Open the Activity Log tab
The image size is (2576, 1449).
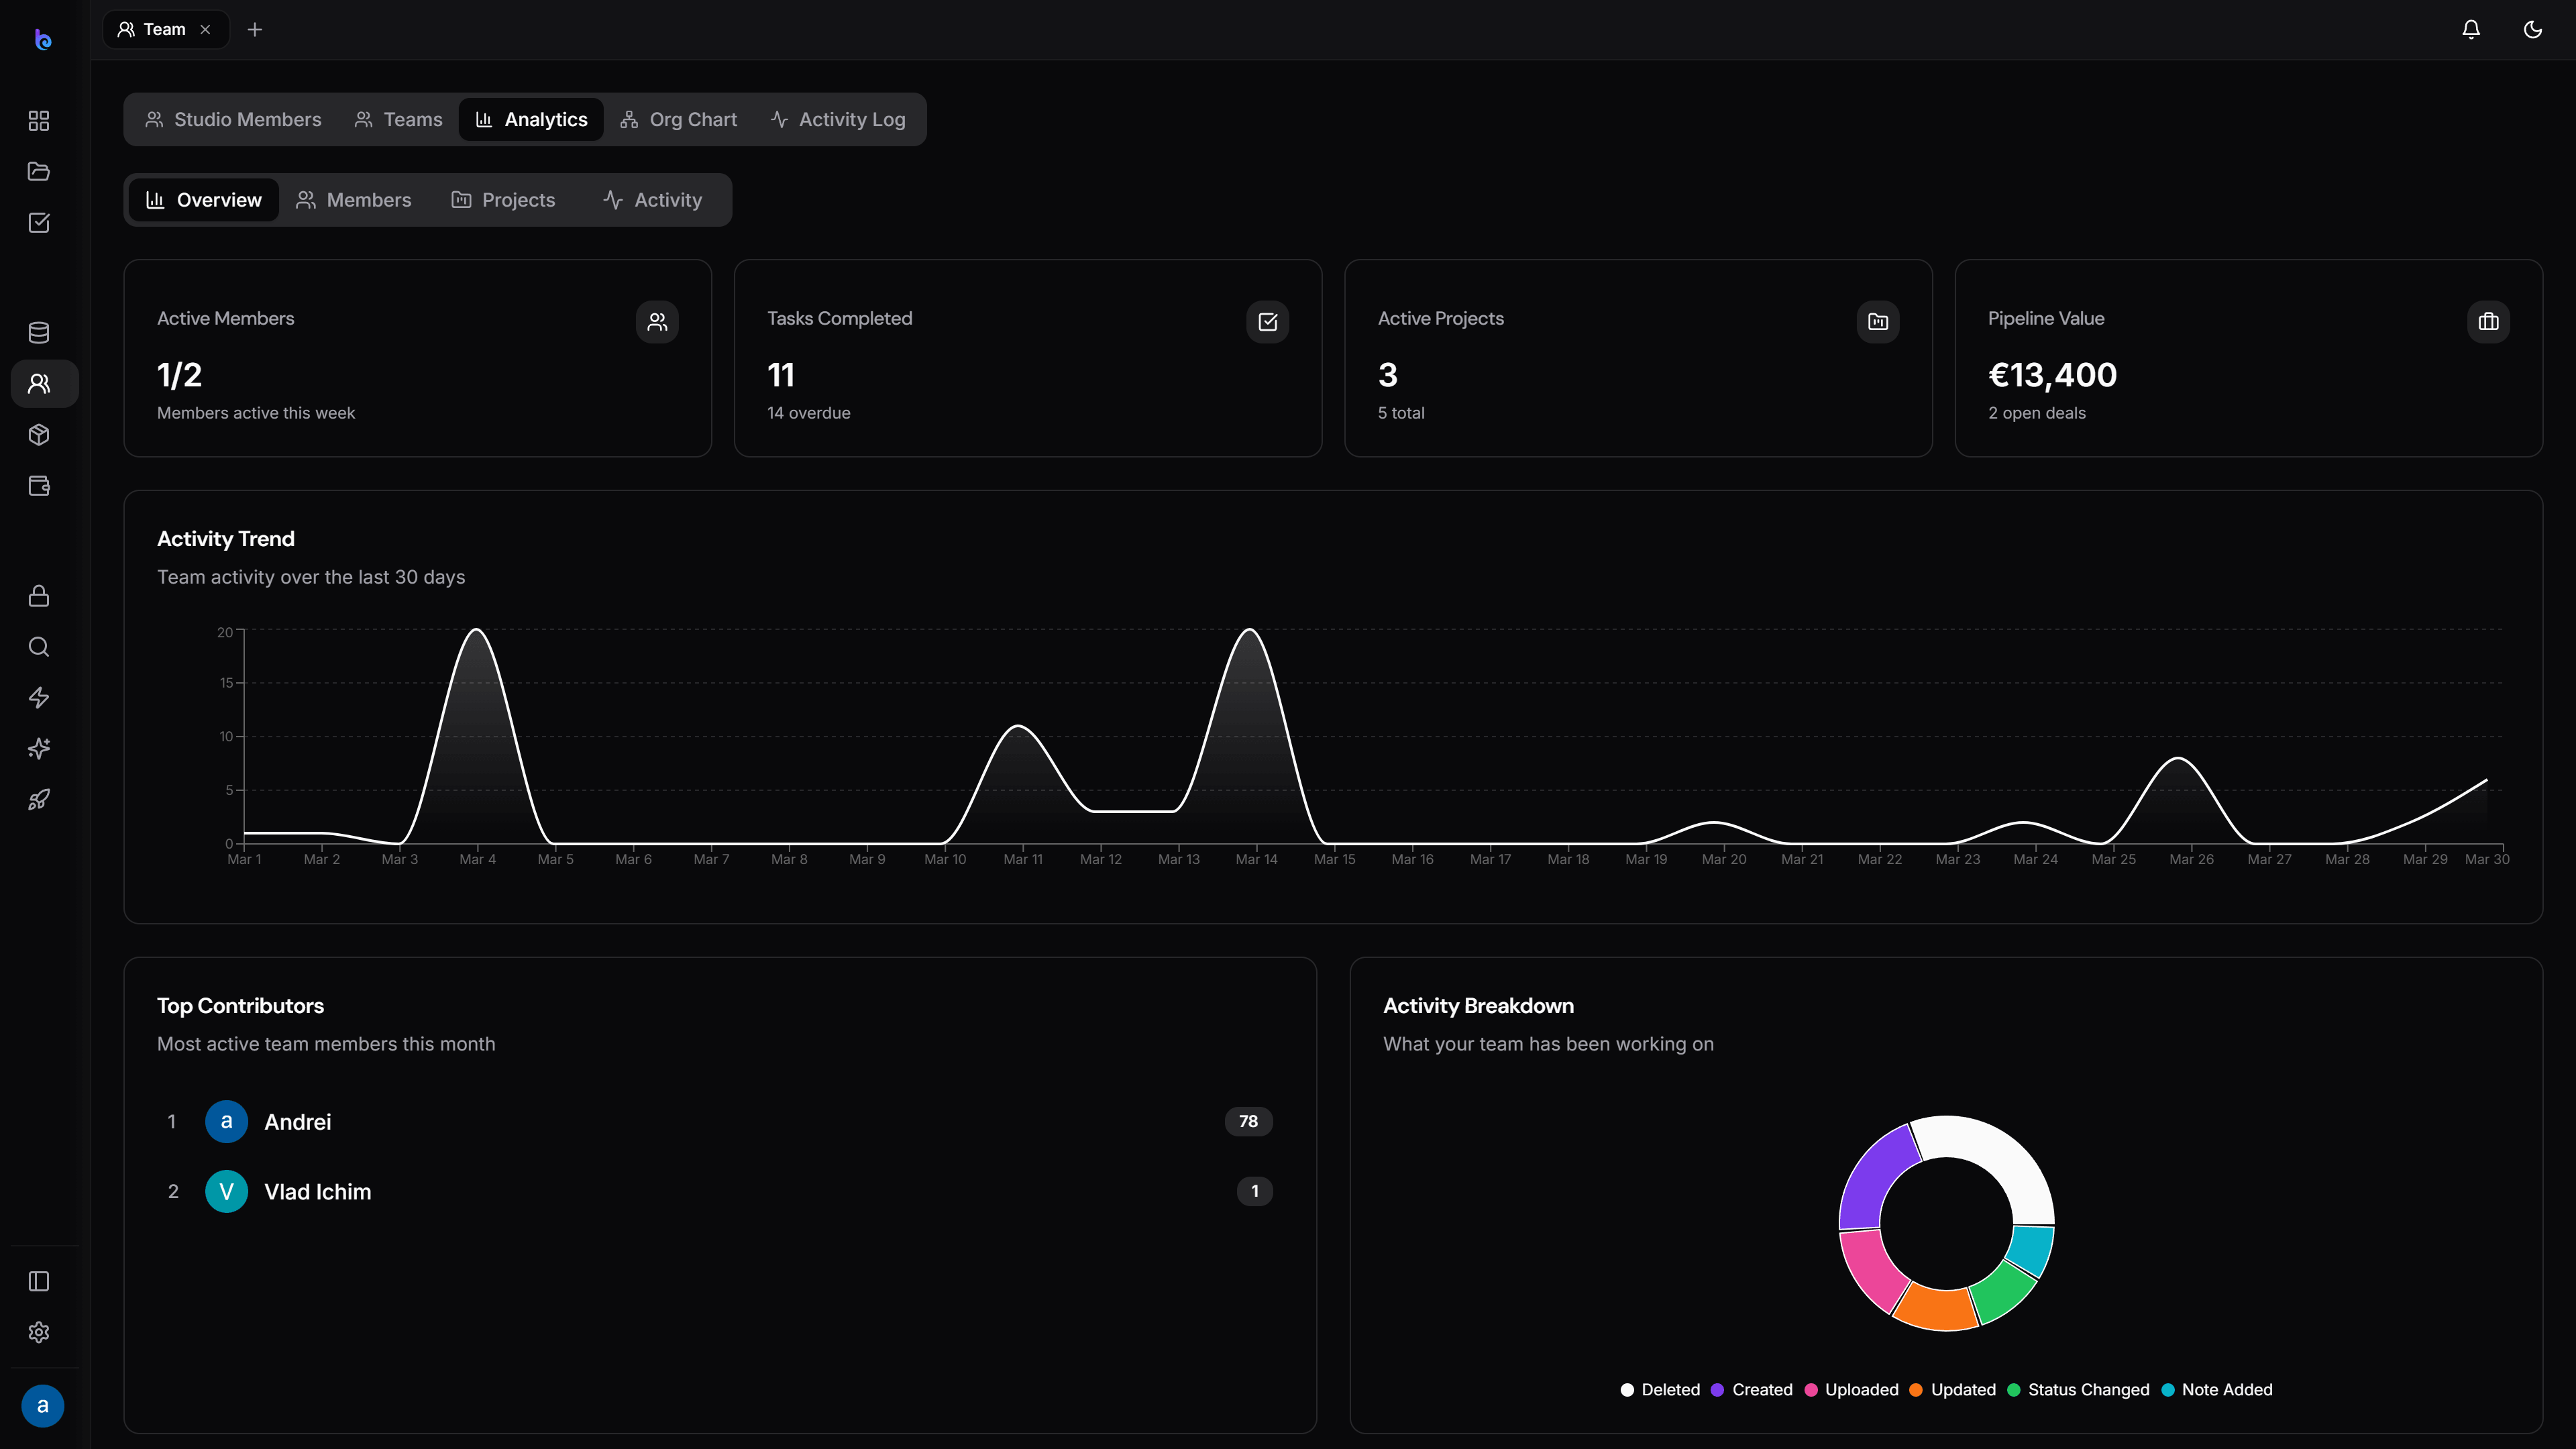pos(838,120)
